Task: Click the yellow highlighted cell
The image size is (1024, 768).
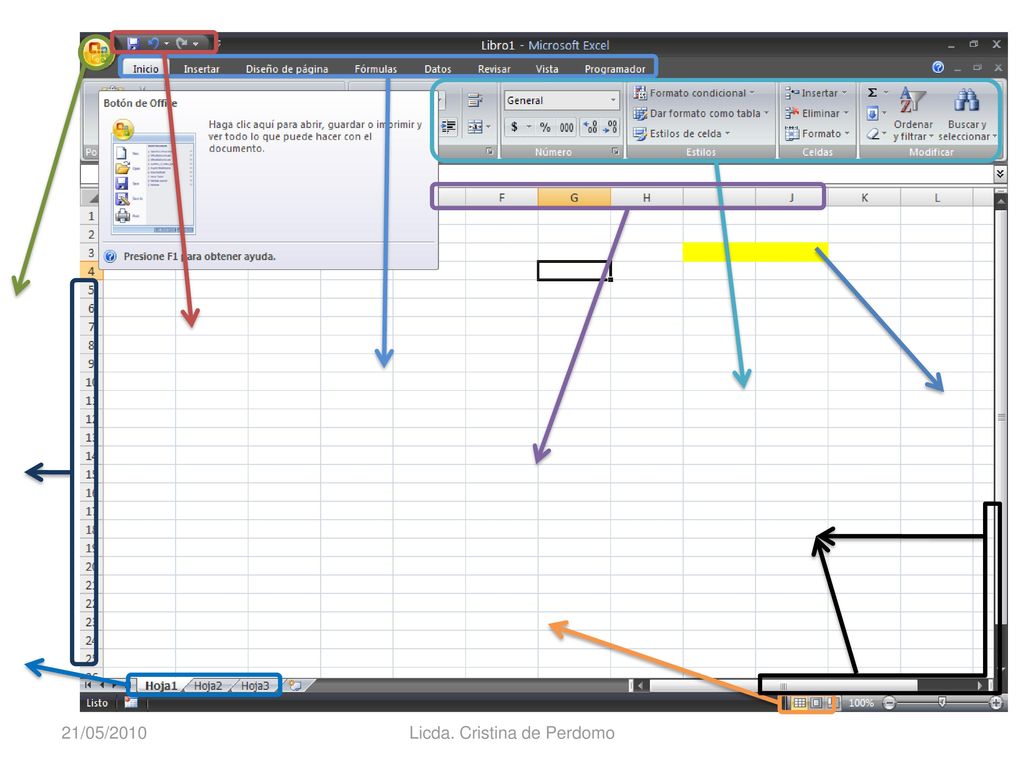Action: [x=755, y=252]
